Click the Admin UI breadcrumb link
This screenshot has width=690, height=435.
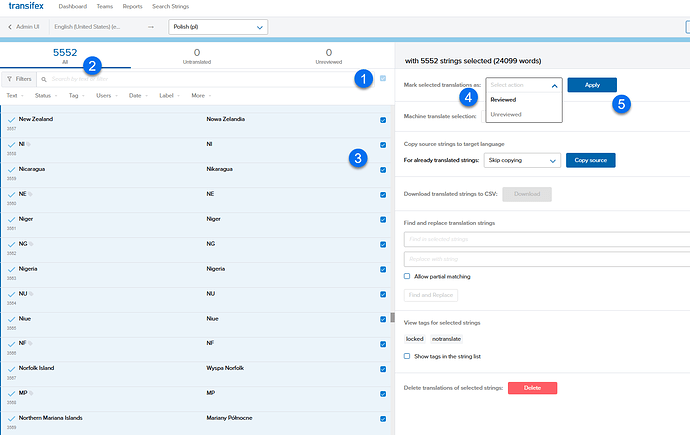point(28,27)
